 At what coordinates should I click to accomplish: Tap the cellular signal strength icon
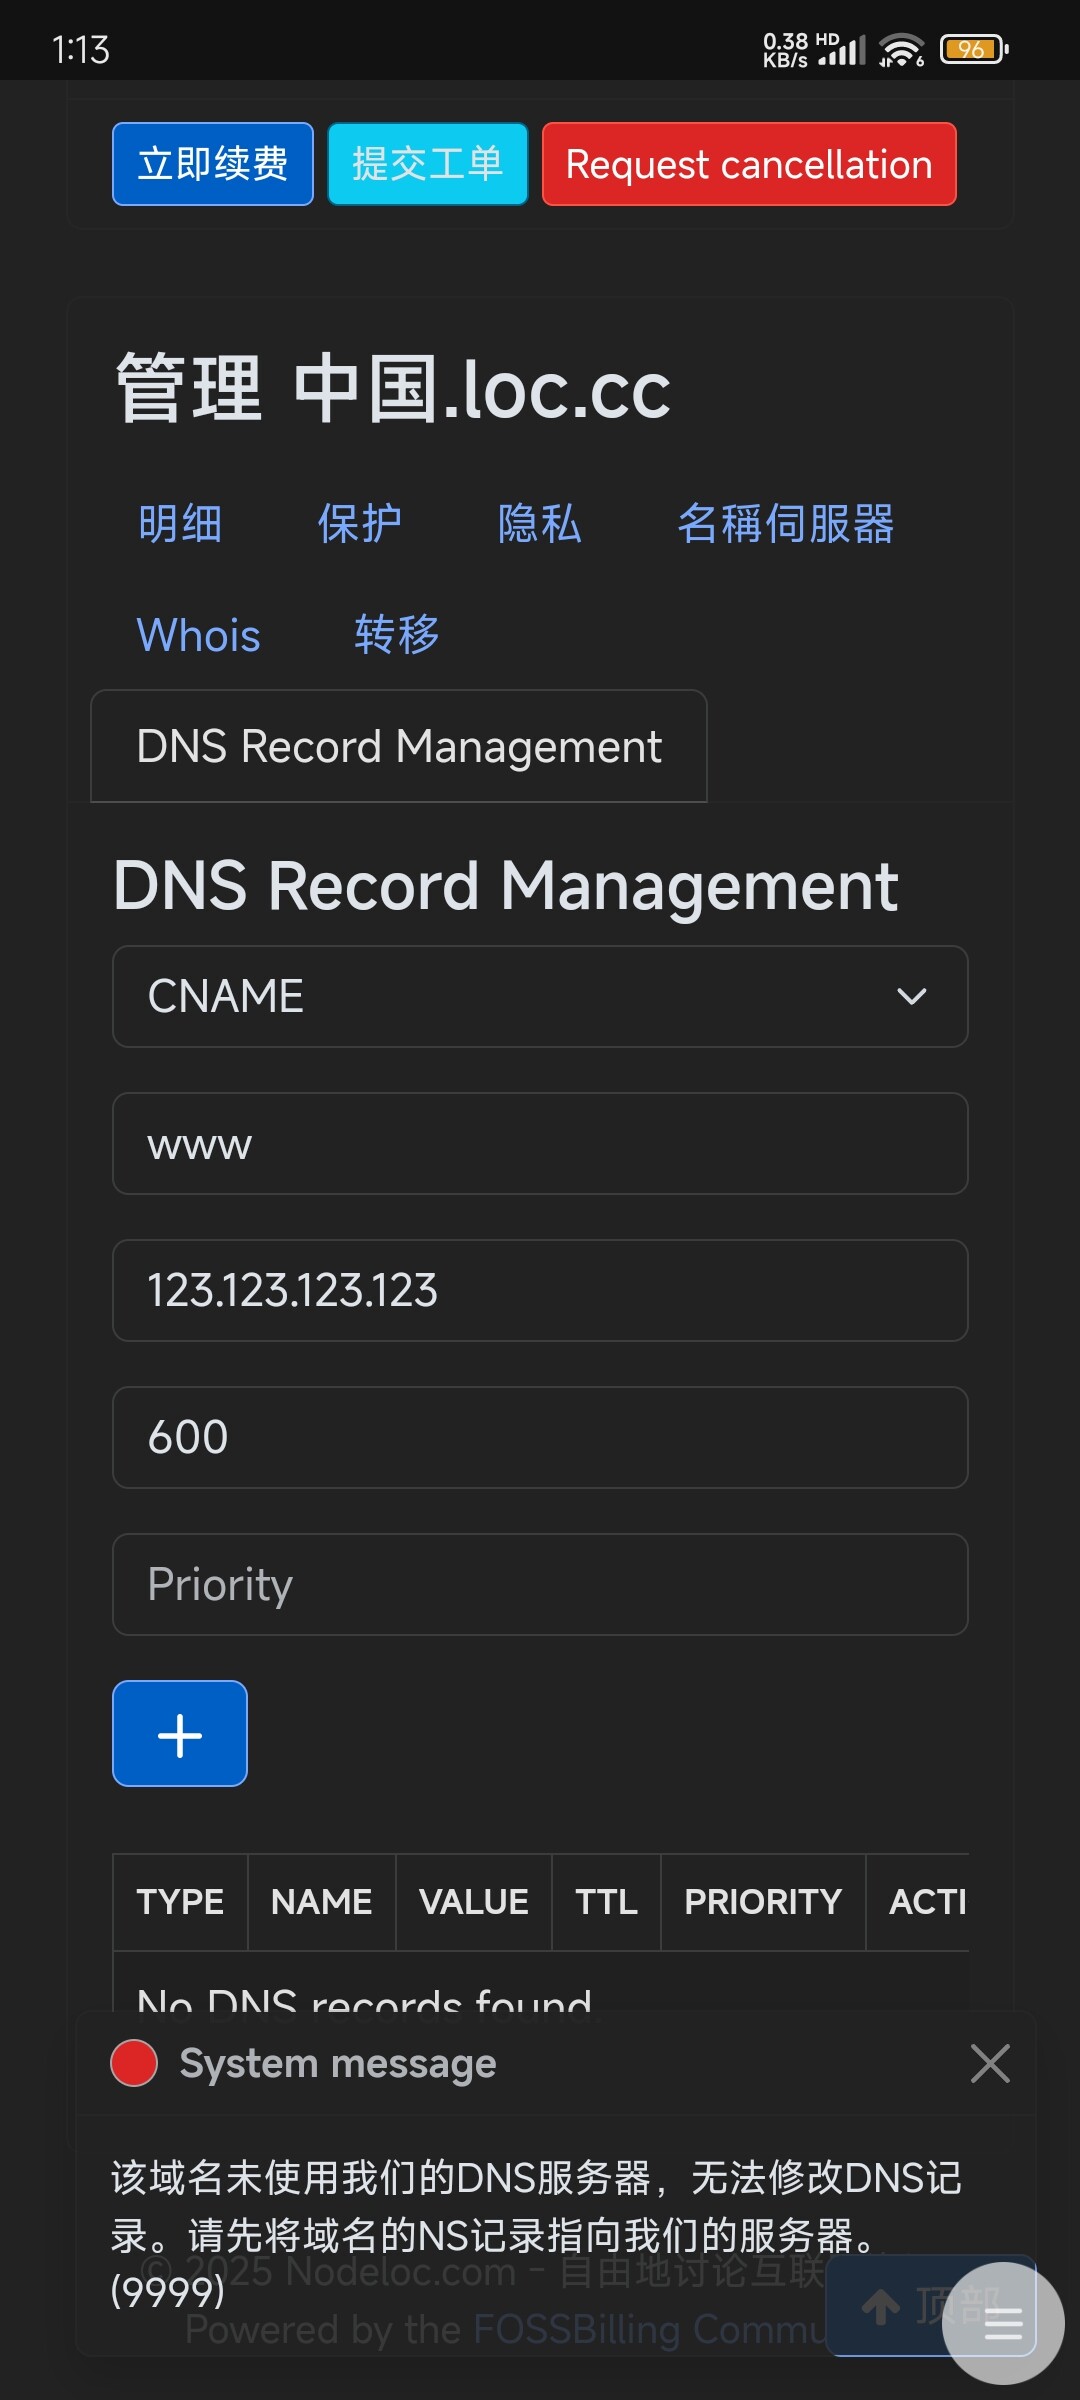coord(843,49)
